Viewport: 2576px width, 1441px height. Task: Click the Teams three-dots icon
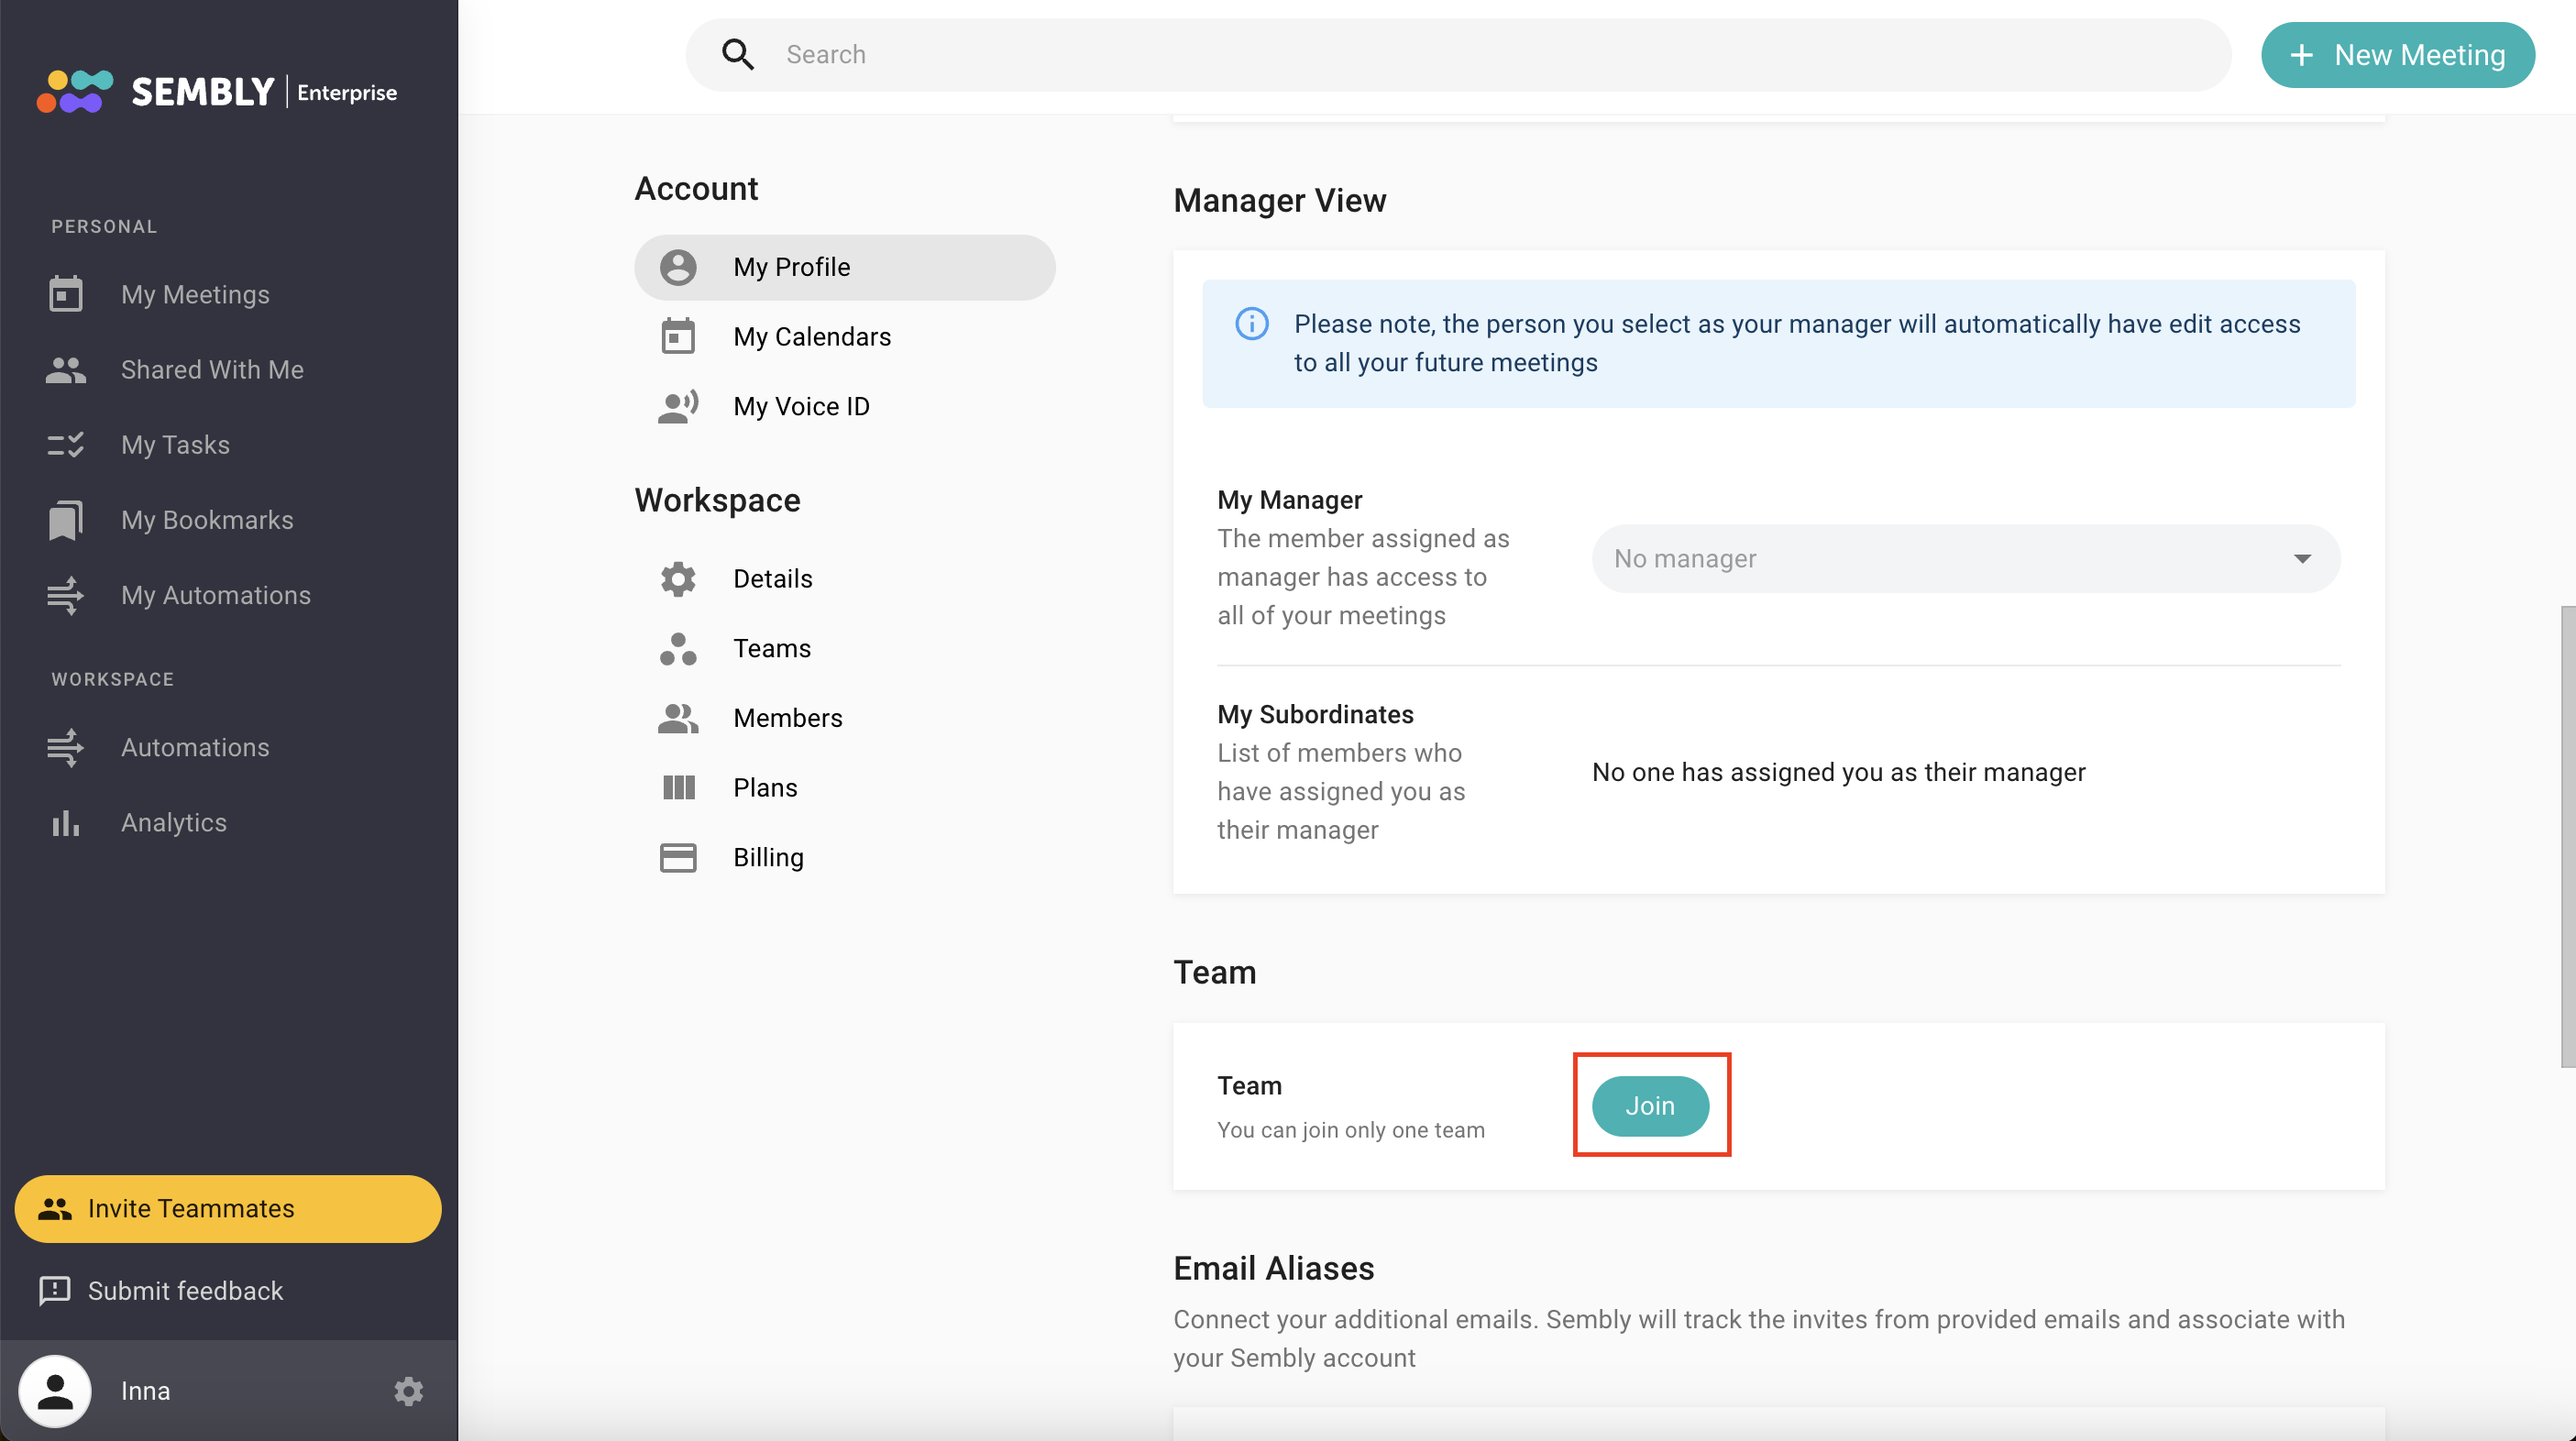(x=678, y=648)
